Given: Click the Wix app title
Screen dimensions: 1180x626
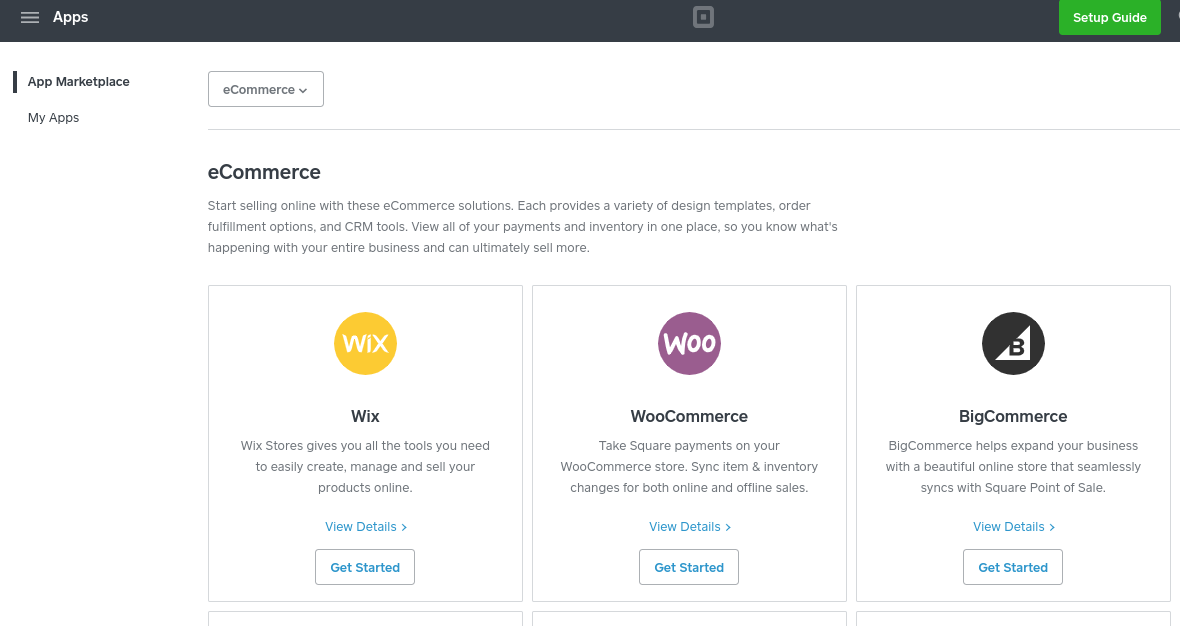Looking at the screenshot, I should 365,416.
